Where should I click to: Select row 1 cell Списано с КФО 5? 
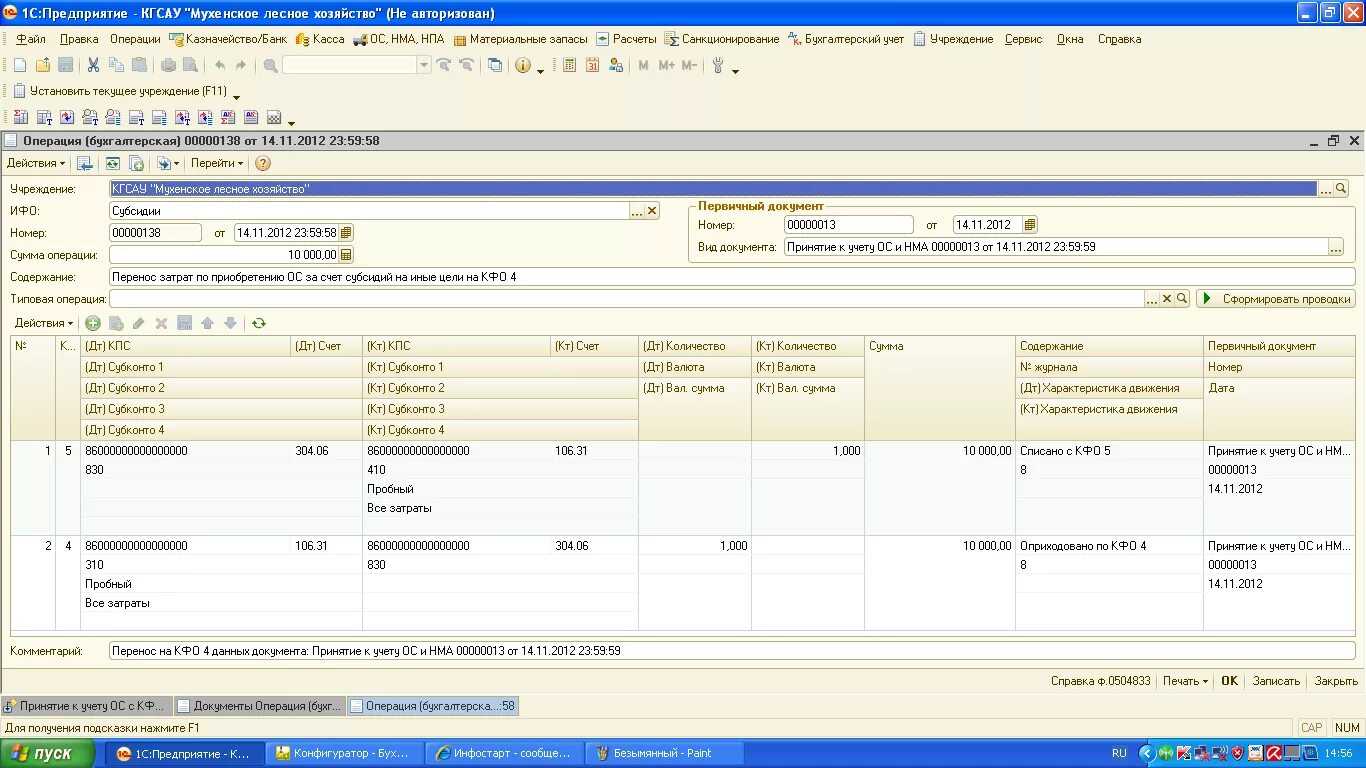[x=1109, y=451]
